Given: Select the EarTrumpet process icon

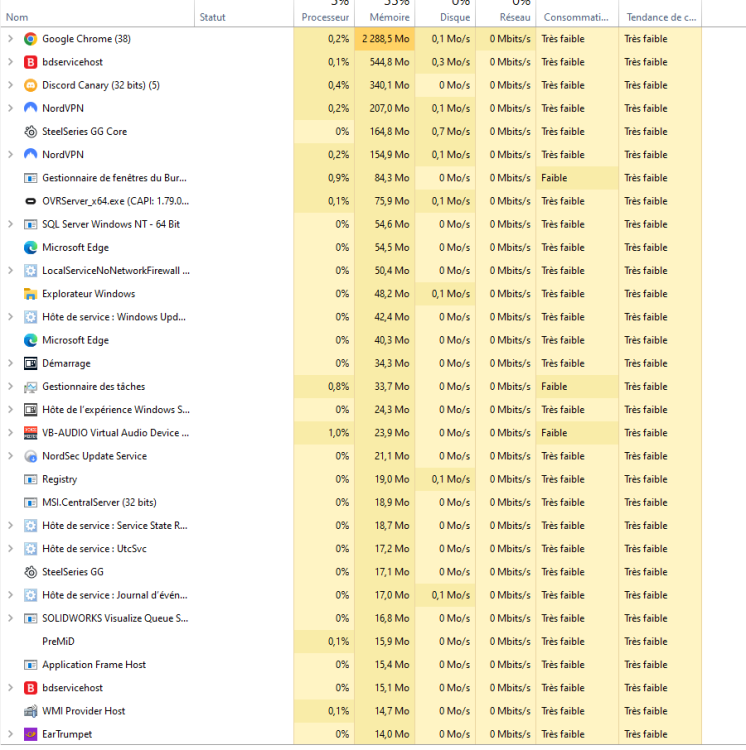Looking at the screenshot, I should (x=30, y=734).
